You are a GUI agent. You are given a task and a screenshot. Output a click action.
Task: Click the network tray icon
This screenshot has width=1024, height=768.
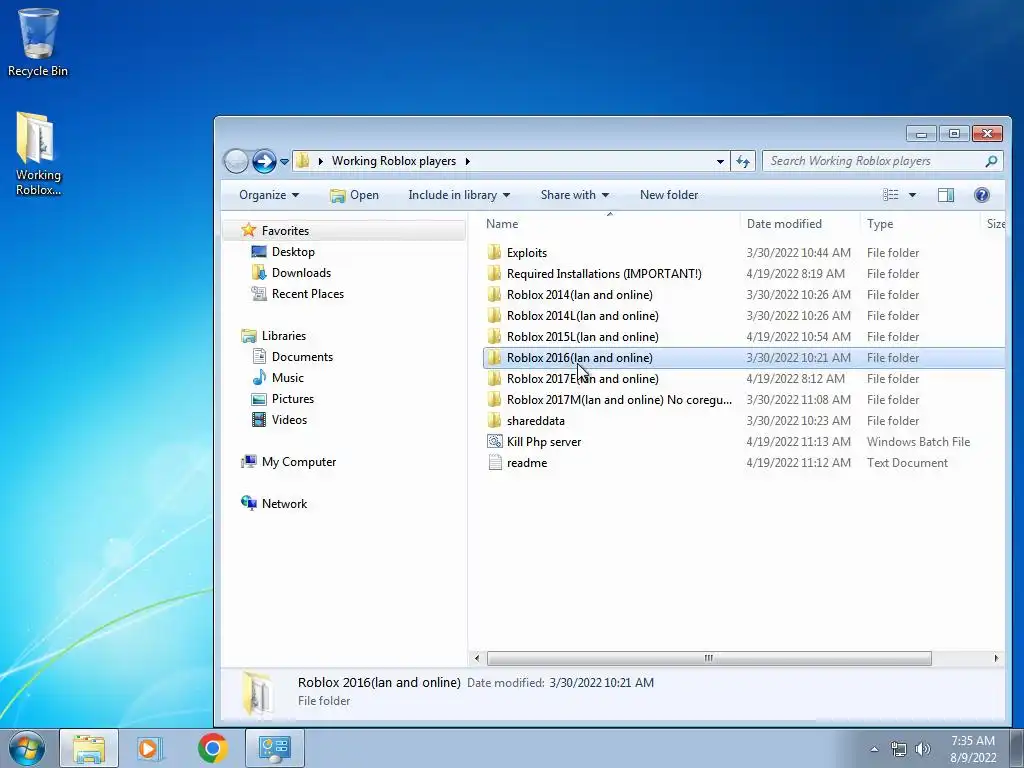(899, 749)
